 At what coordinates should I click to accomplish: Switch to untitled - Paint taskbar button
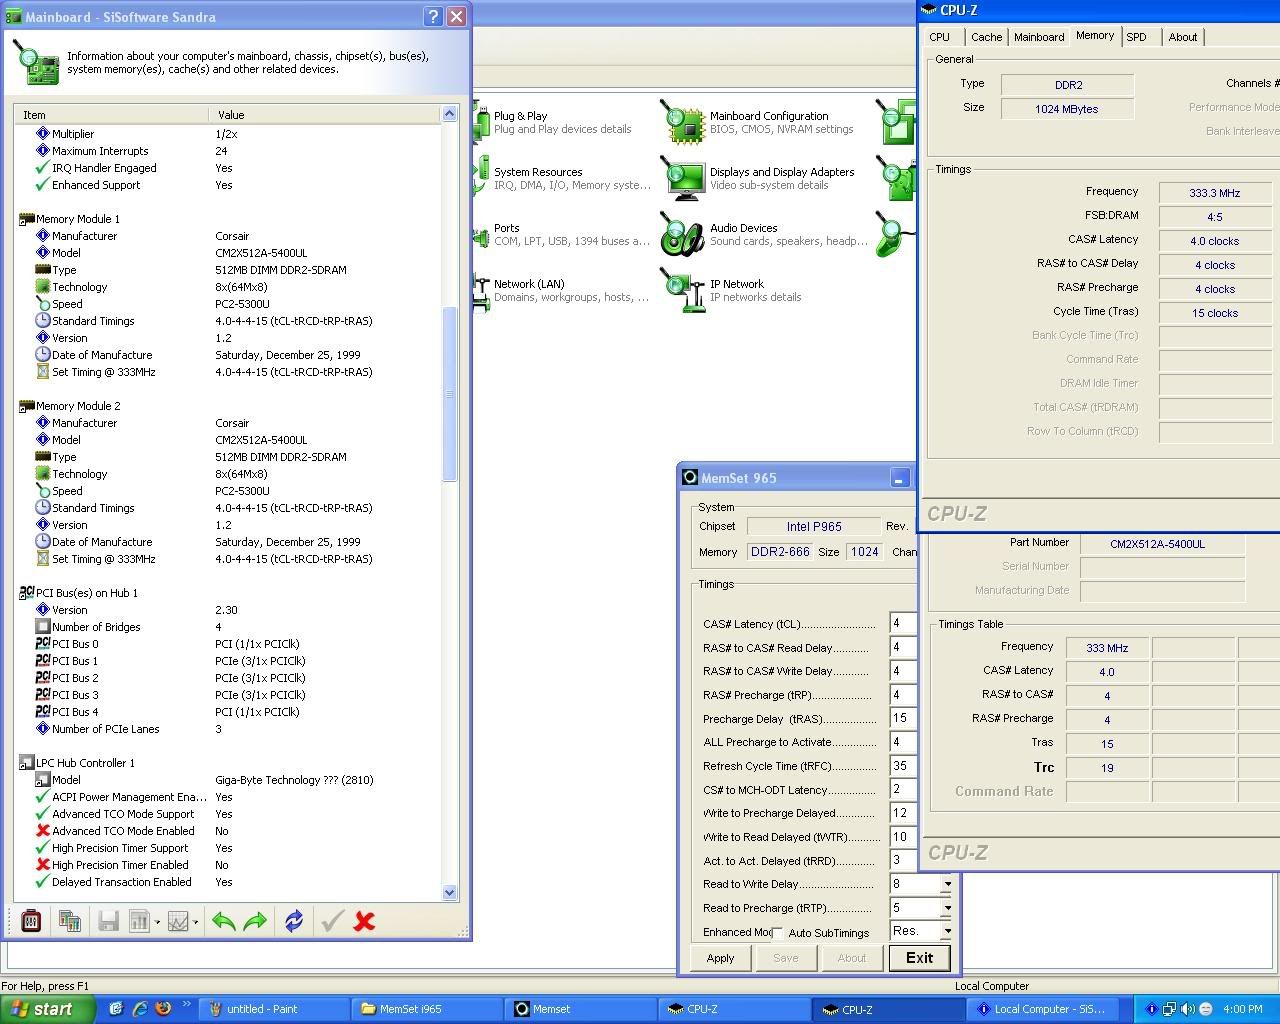click(273, 1009)
